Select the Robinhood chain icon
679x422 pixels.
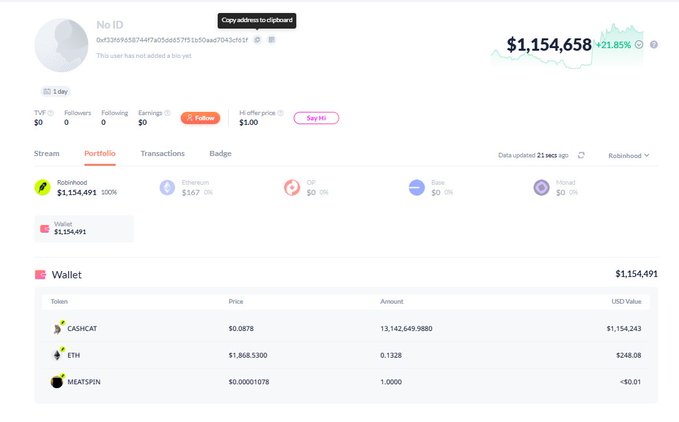pos(42,187)
